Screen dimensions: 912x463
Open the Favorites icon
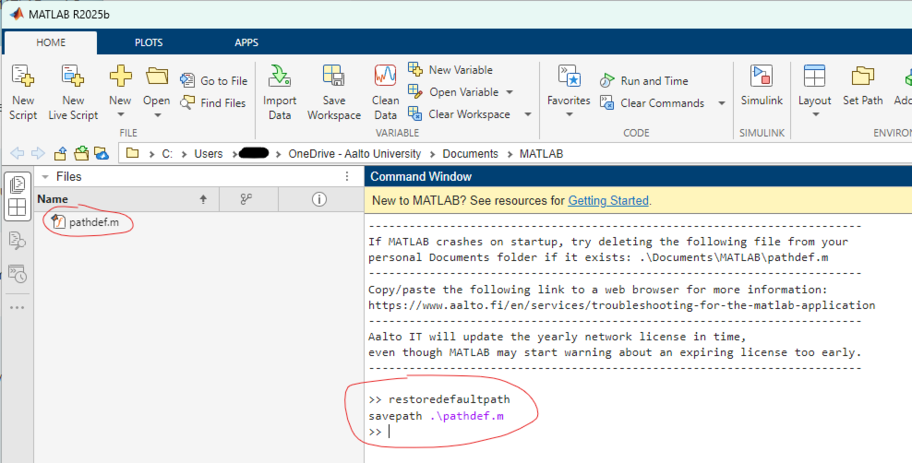point(569,76)
